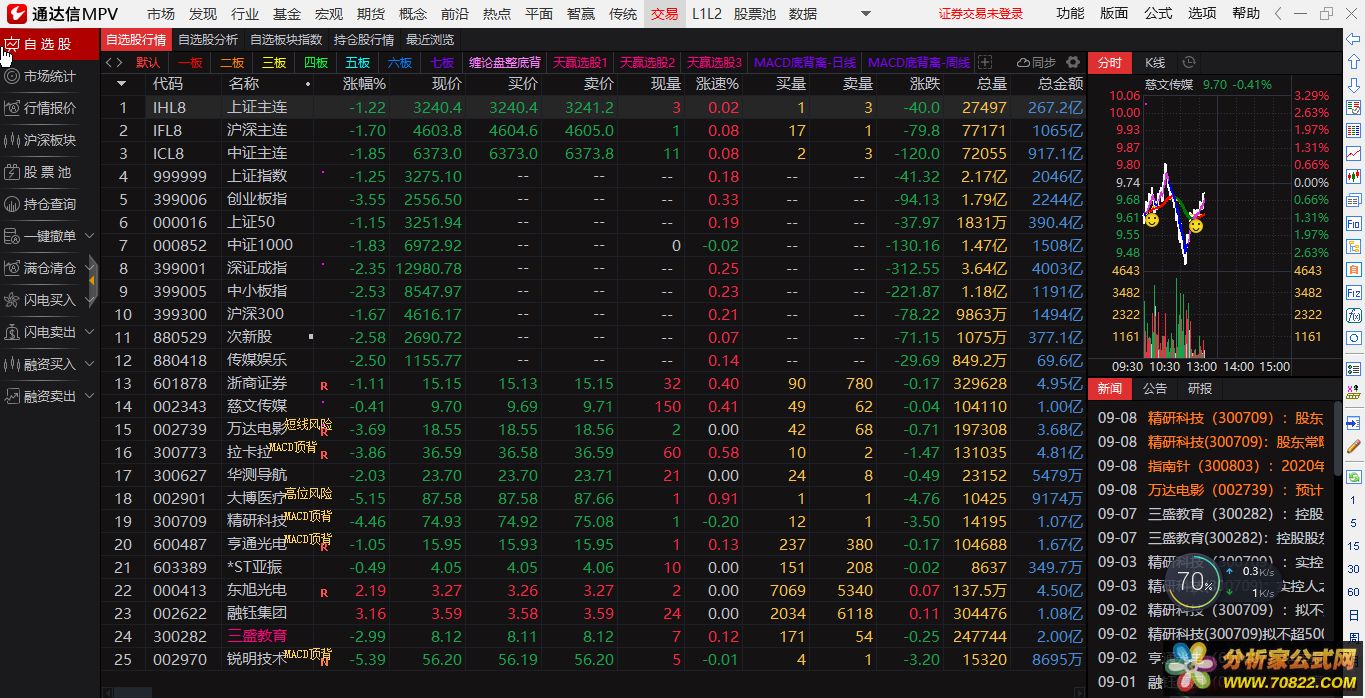Image resolution: width=1365 pixels, height=698 pixels.
Task: Switch chart panel to K线 view
Action: [1155, 62]
